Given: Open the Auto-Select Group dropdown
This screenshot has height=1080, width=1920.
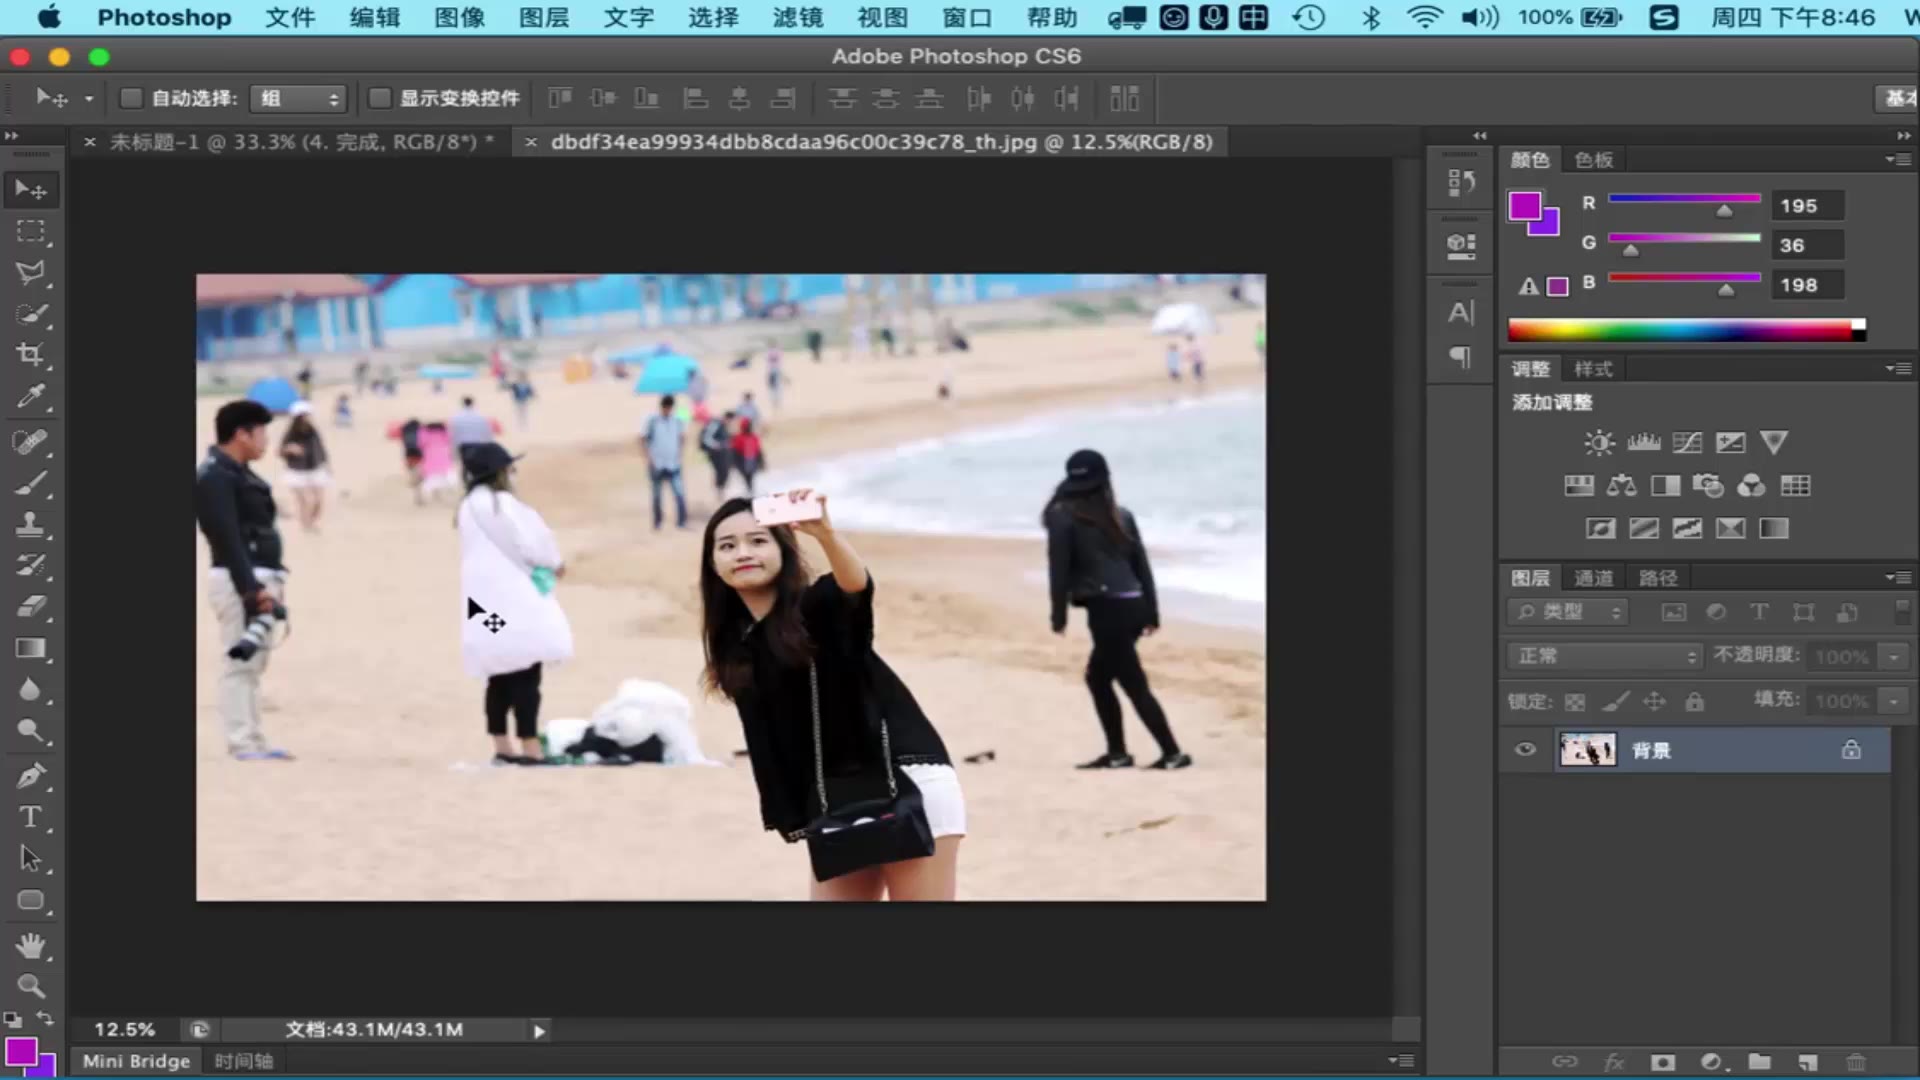Looking at the screenshot, I should click(x=298, y=98).
